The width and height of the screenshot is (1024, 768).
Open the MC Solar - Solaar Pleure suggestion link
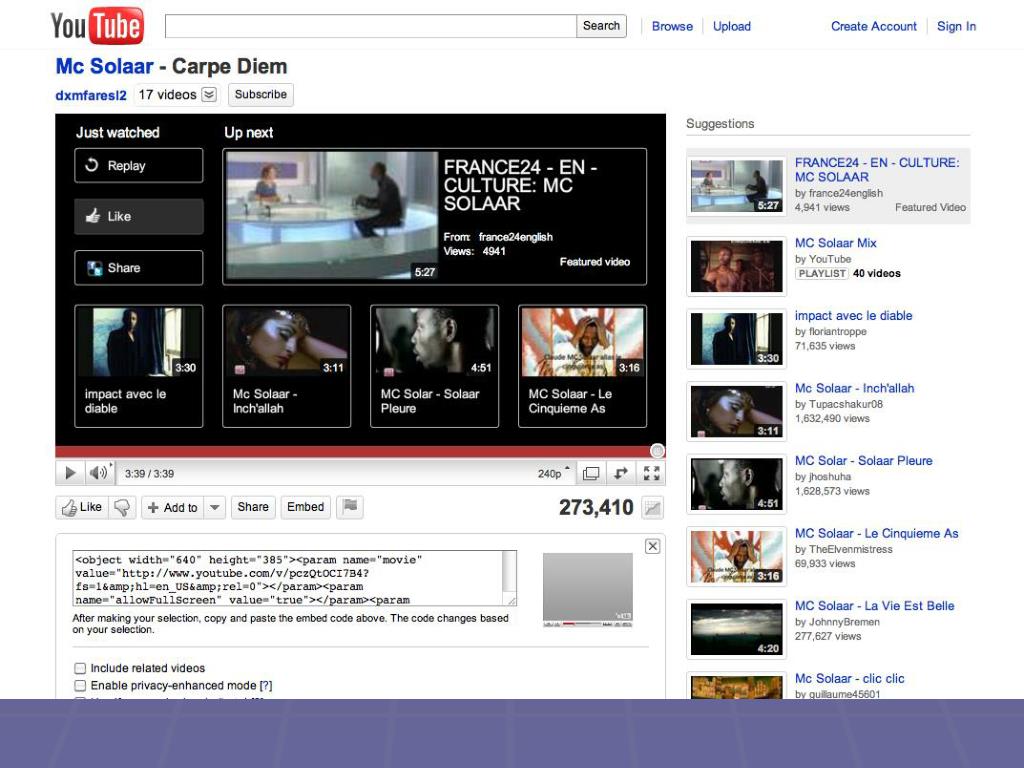point(863,460)
